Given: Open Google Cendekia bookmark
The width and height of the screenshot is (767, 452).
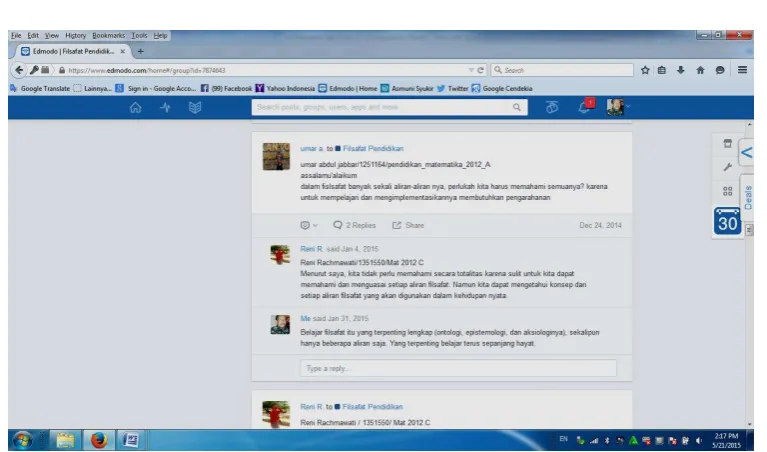Looking at the screenshot, I should click(502, 89).
